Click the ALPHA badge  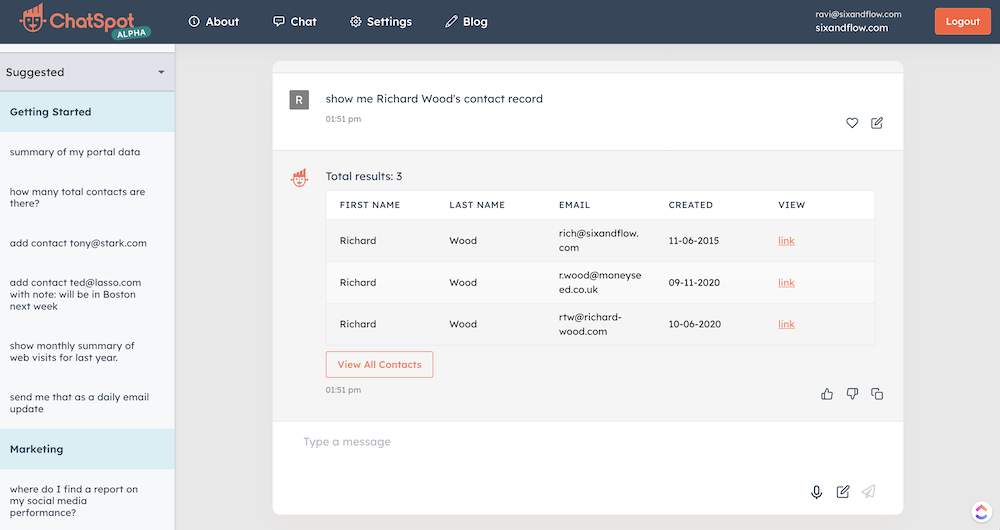(x=131, y=33)
